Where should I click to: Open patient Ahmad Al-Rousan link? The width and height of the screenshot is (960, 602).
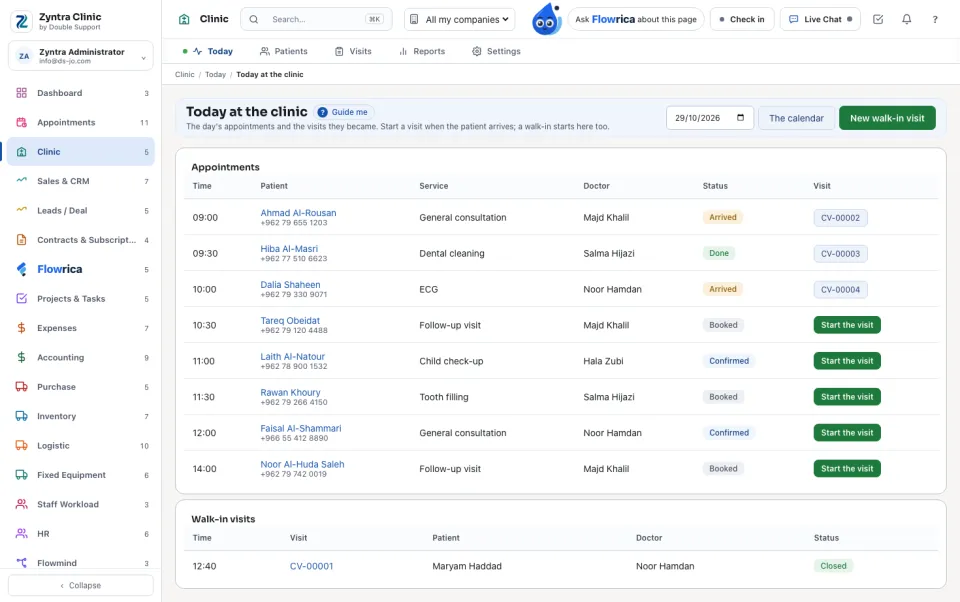pos(298,213)
